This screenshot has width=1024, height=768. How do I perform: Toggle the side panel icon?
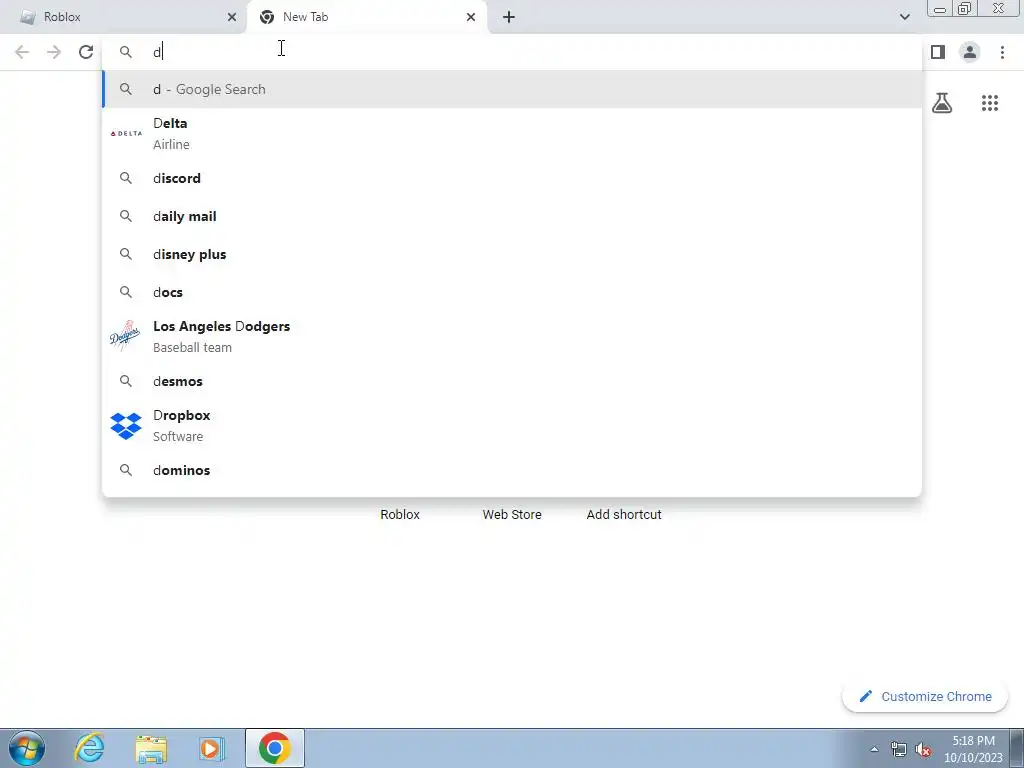click(938, 52)
